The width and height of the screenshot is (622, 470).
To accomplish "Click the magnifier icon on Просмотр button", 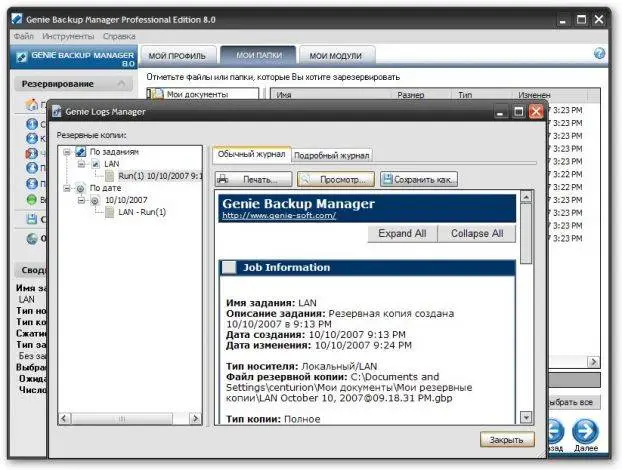I will [x=305, y=179].
